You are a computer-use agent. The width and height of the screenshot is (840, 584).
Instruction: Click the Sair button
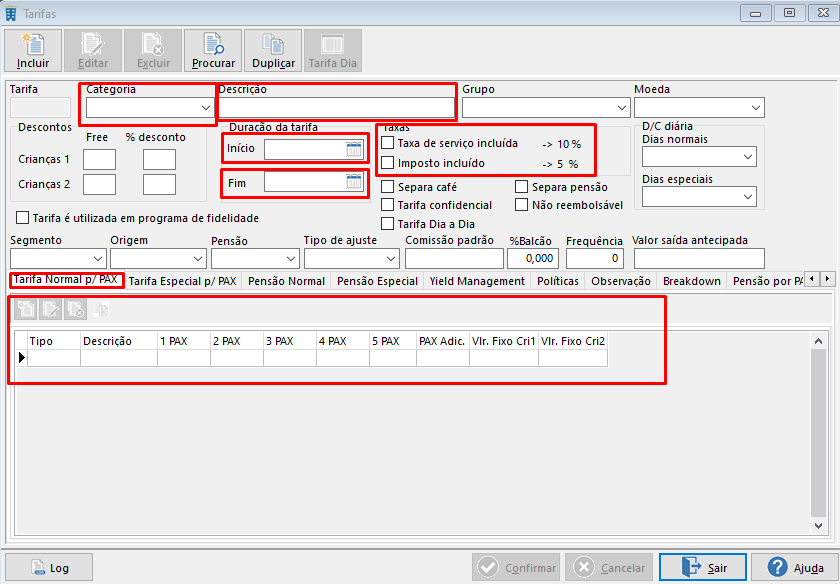pyautogui.click(x=702, y=567)
